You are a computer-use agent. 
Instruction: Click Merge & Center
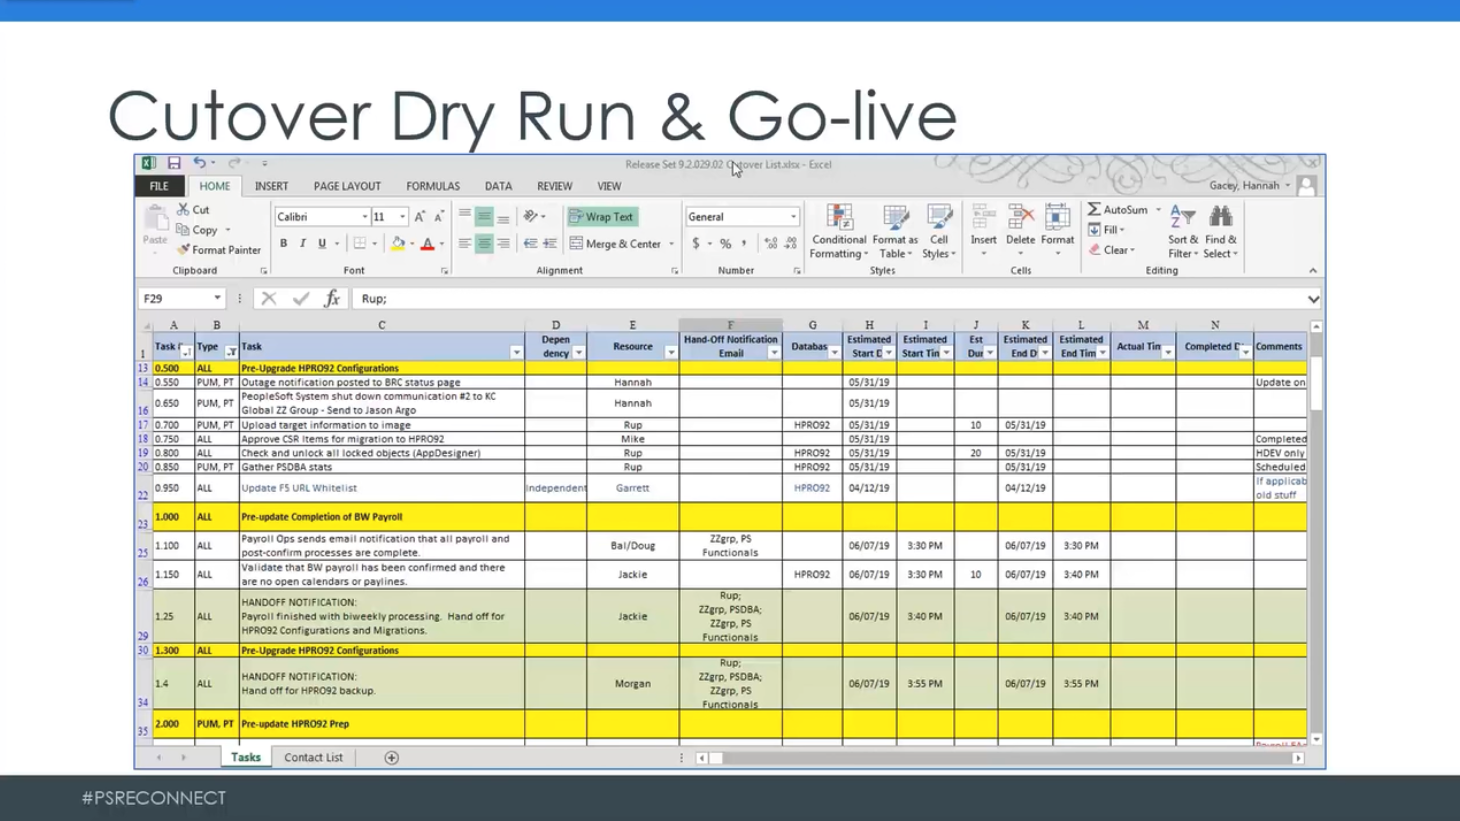coord(616,243)
